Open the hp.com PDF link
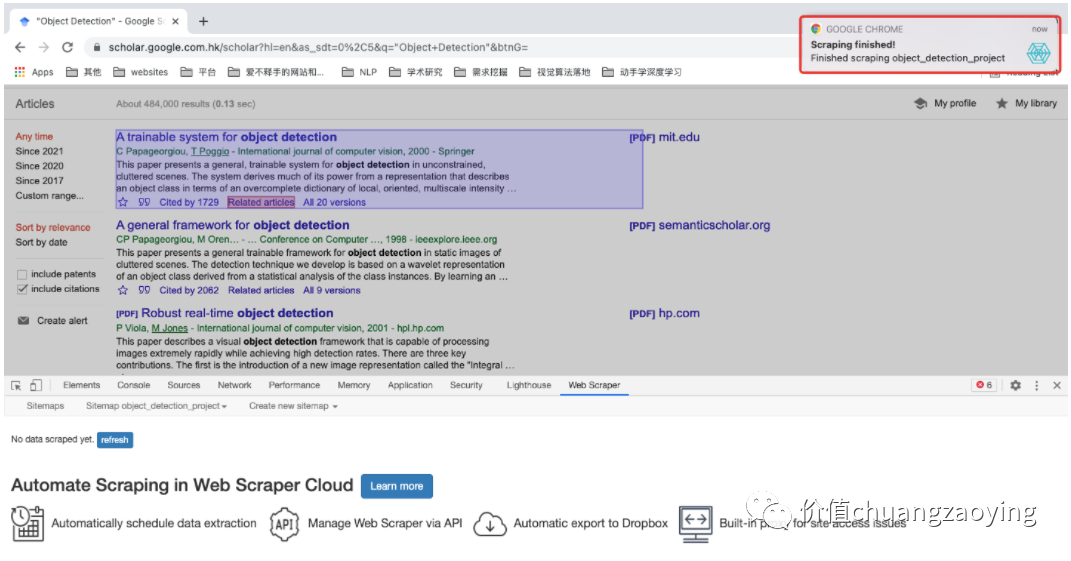The height and width of the screenshot is (561, 1071). point(664,314)
